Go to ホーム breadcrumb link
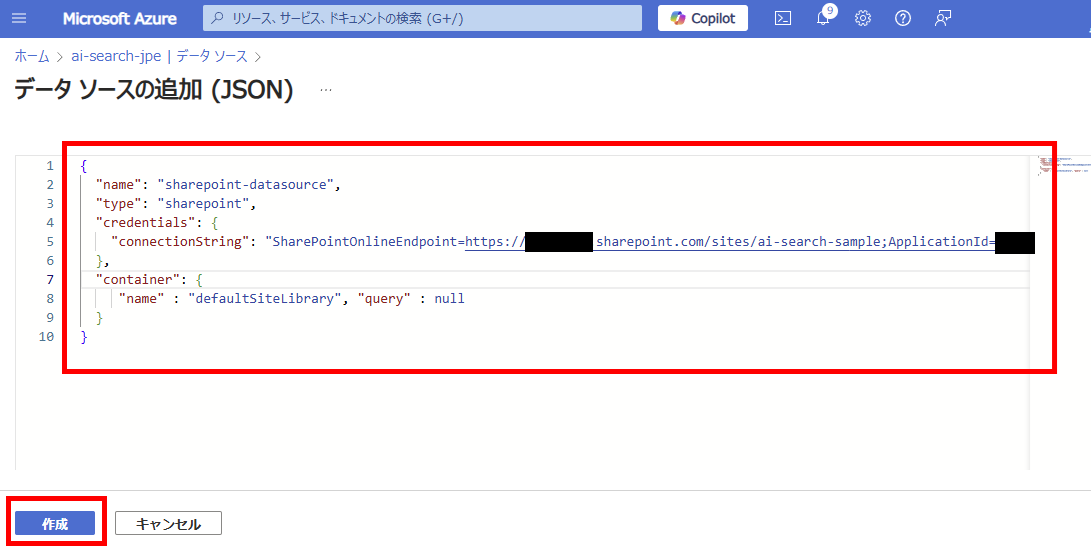Screen dimensions: 1091x549 point(31,56)
